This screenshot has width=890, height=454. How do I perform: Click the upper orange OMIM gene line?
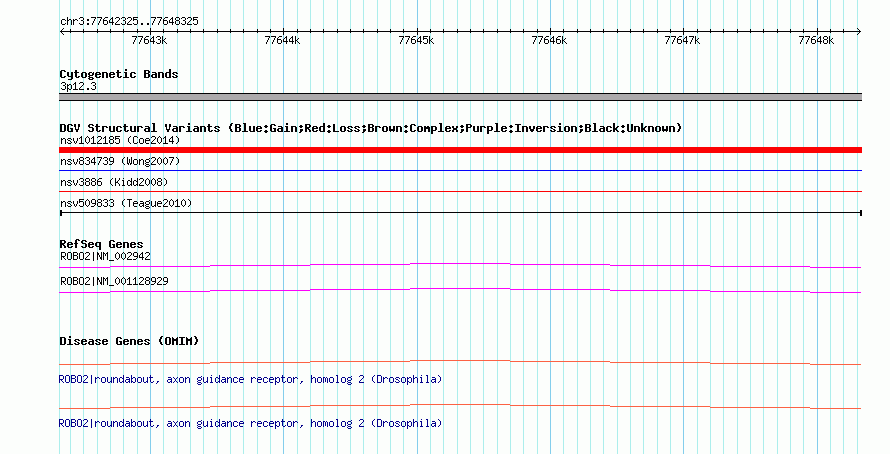click(460, 363)
